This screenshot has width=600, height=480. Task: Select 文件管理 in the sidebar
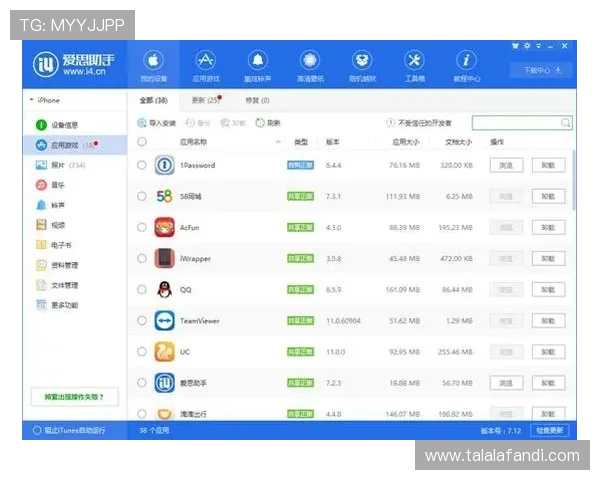pyautogui.click(x=75, y=285)
